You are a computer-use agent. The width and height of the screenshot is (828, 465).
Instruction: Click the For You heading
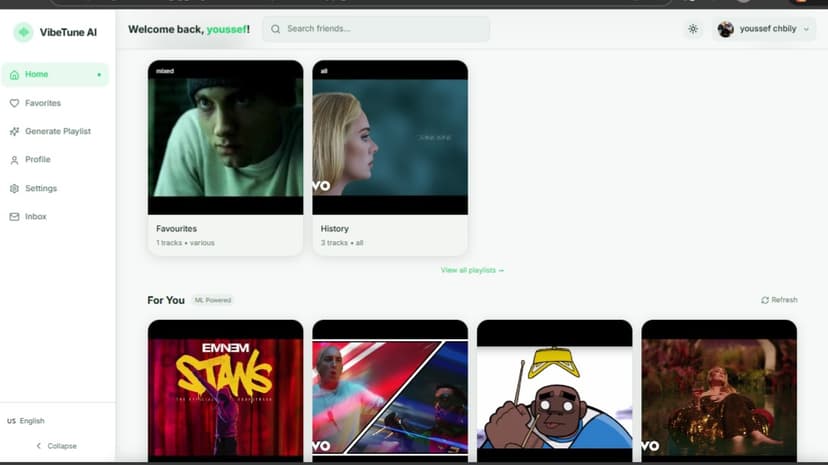click(166, 300)
